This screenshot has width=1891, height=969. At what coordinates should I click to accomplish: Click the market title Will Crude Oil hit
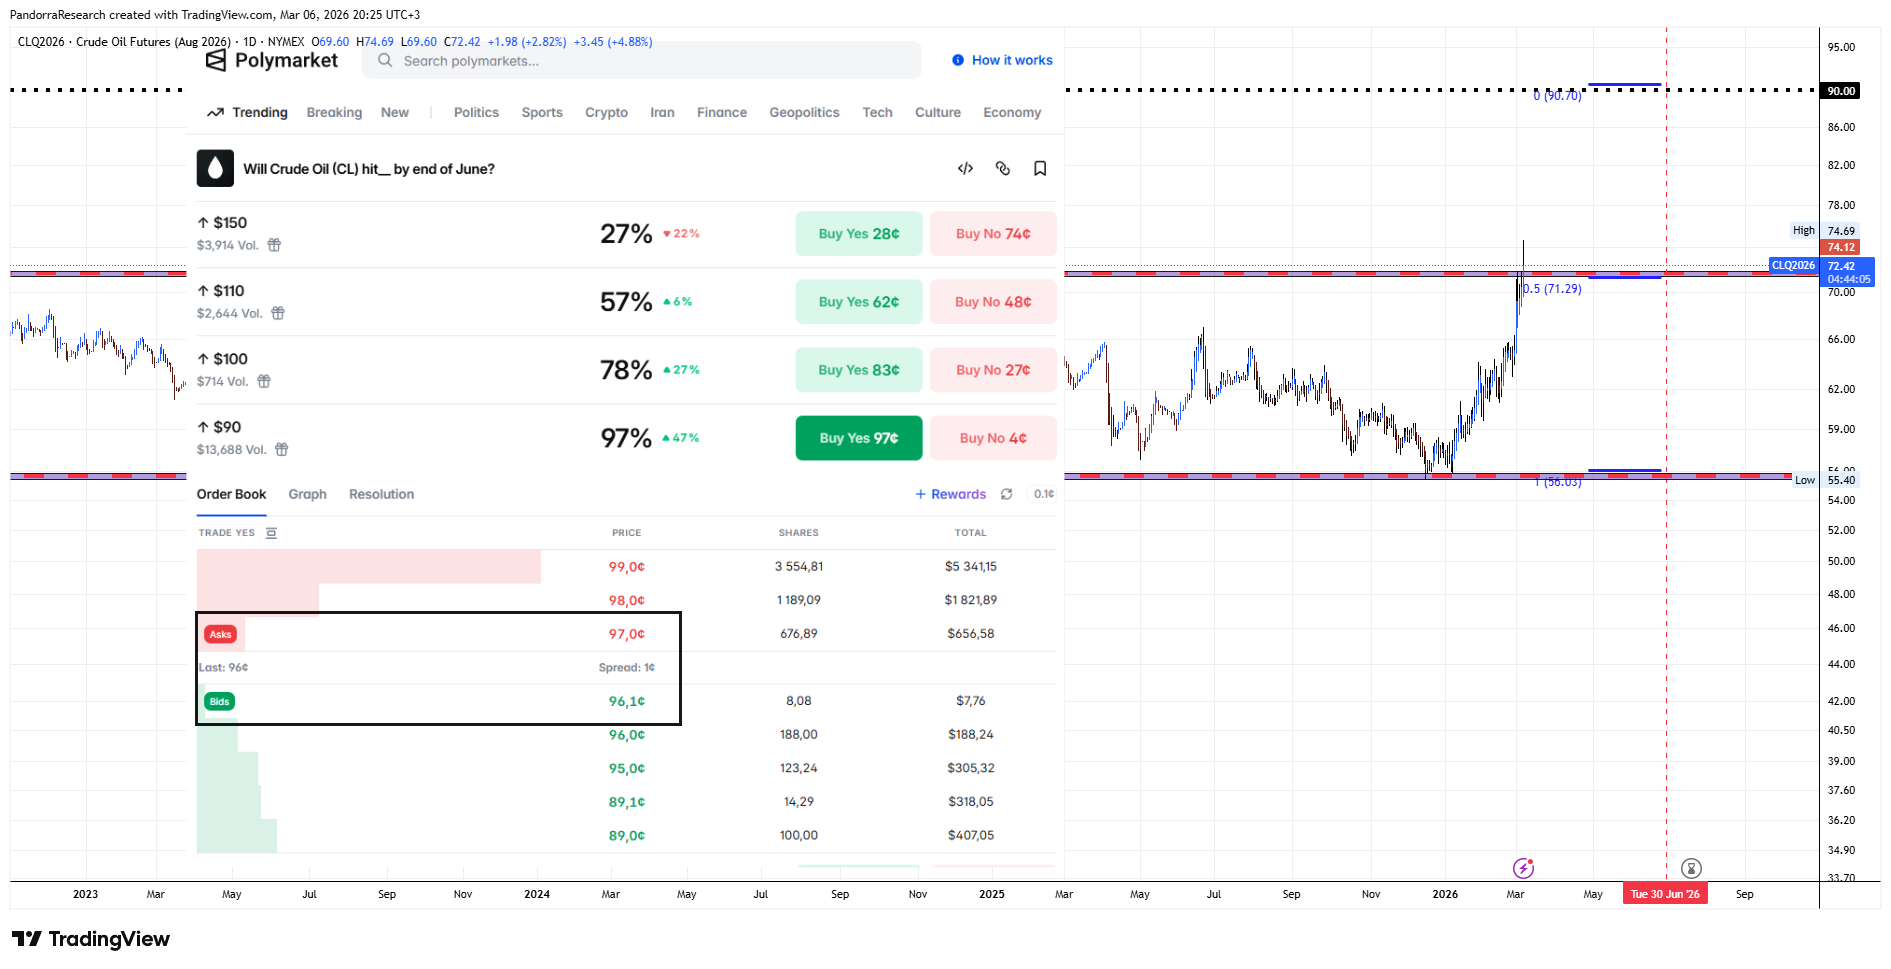pos(369,169)
